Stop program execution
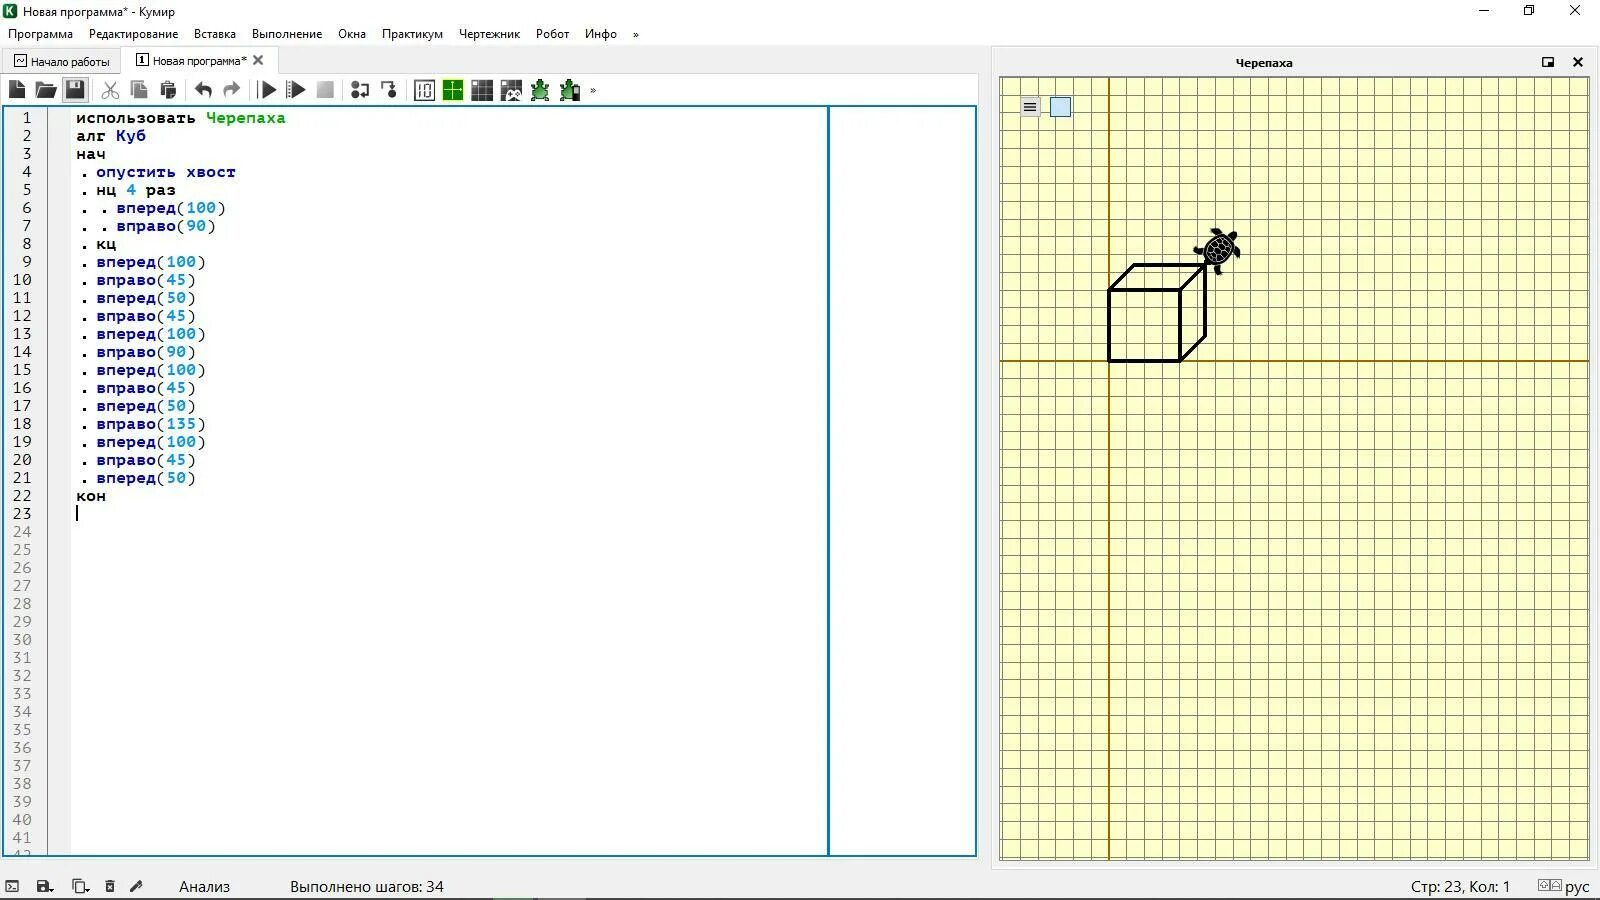1600x900 pixels. coord(325,90)
